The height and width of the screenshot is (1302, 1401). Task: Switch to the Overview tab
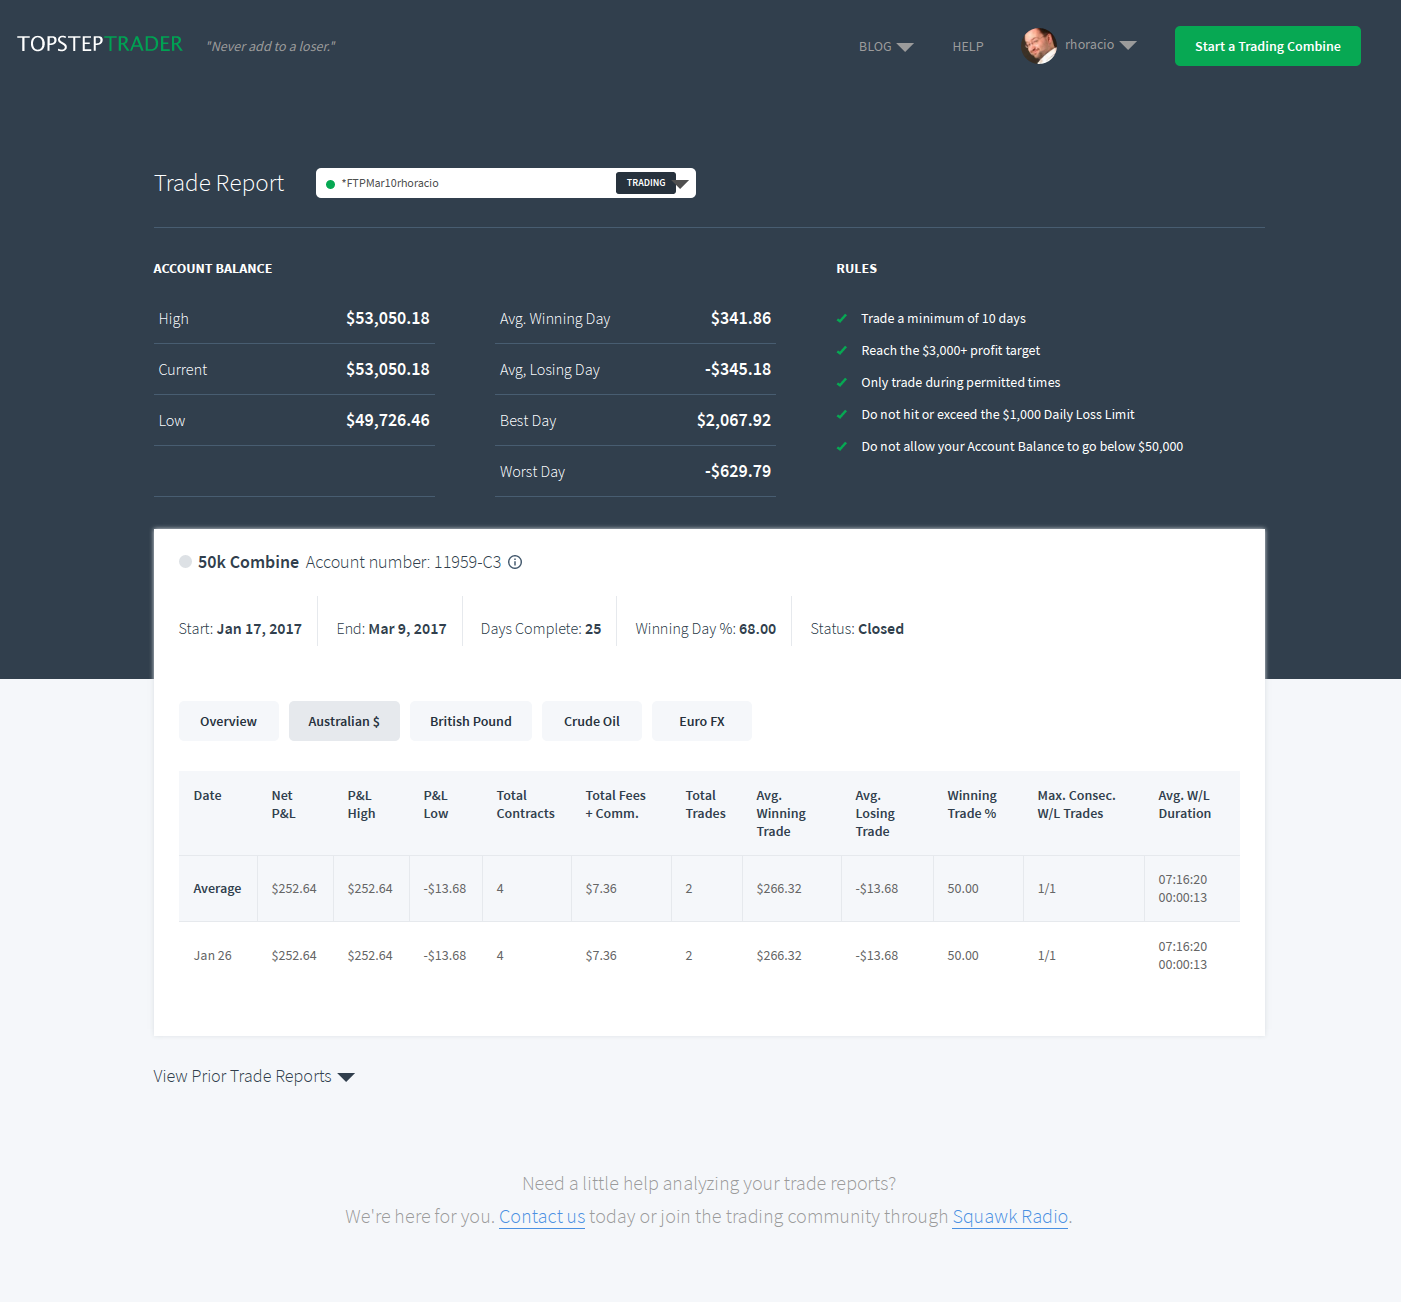click(229, 721)
